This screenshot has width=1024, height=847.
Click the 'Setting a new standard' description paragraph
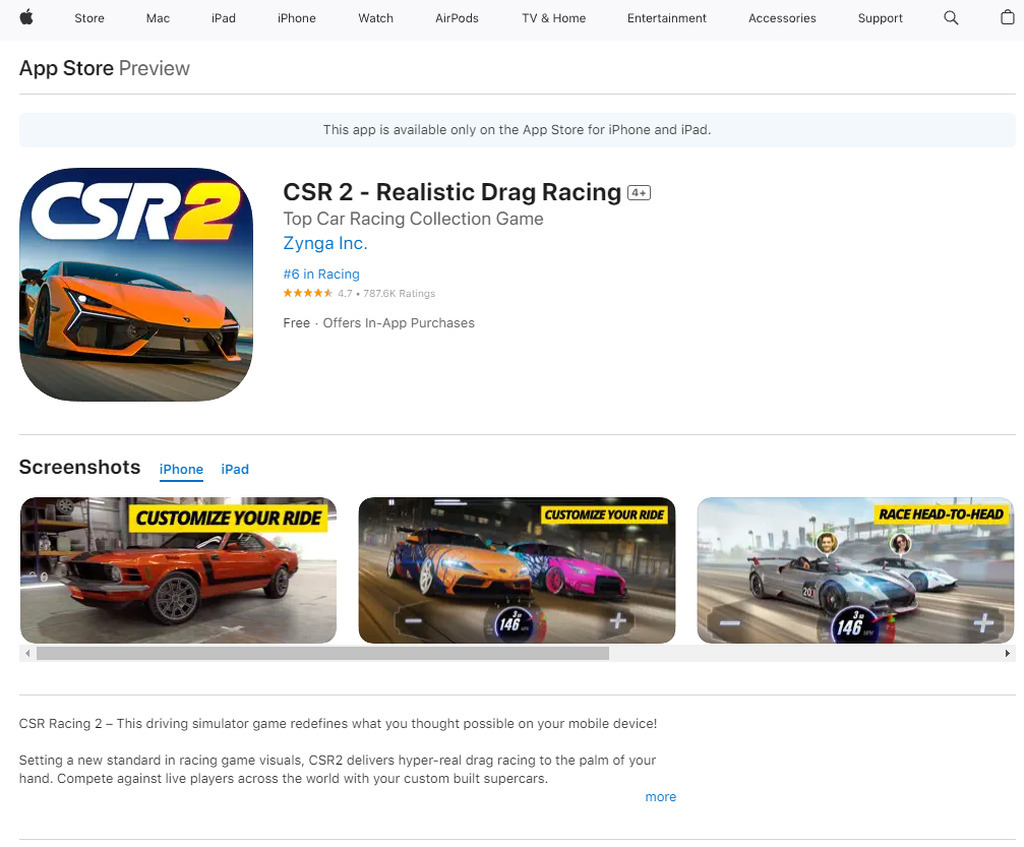tap(338, 769)
